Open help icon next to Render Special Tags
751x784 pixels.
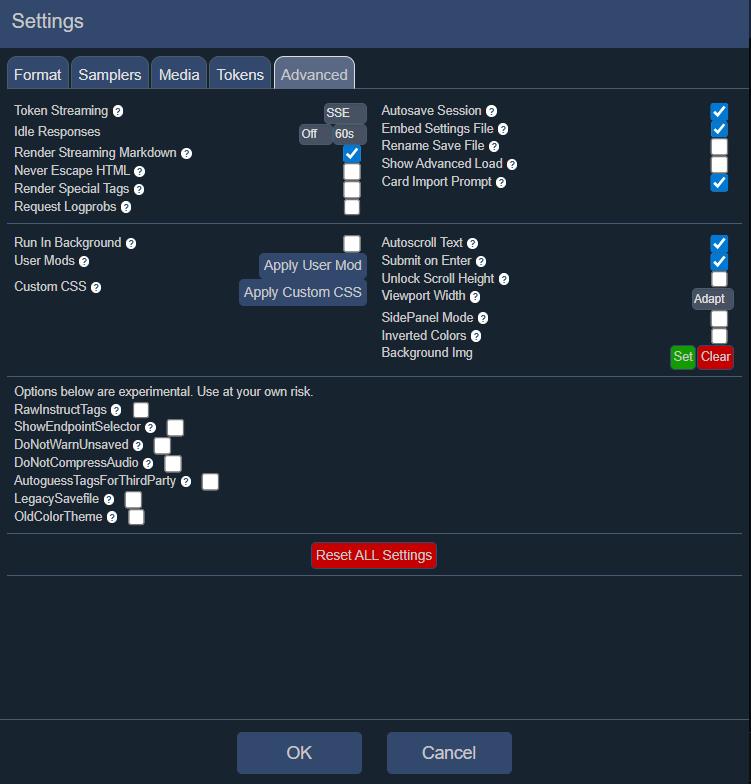pos(139,190)
